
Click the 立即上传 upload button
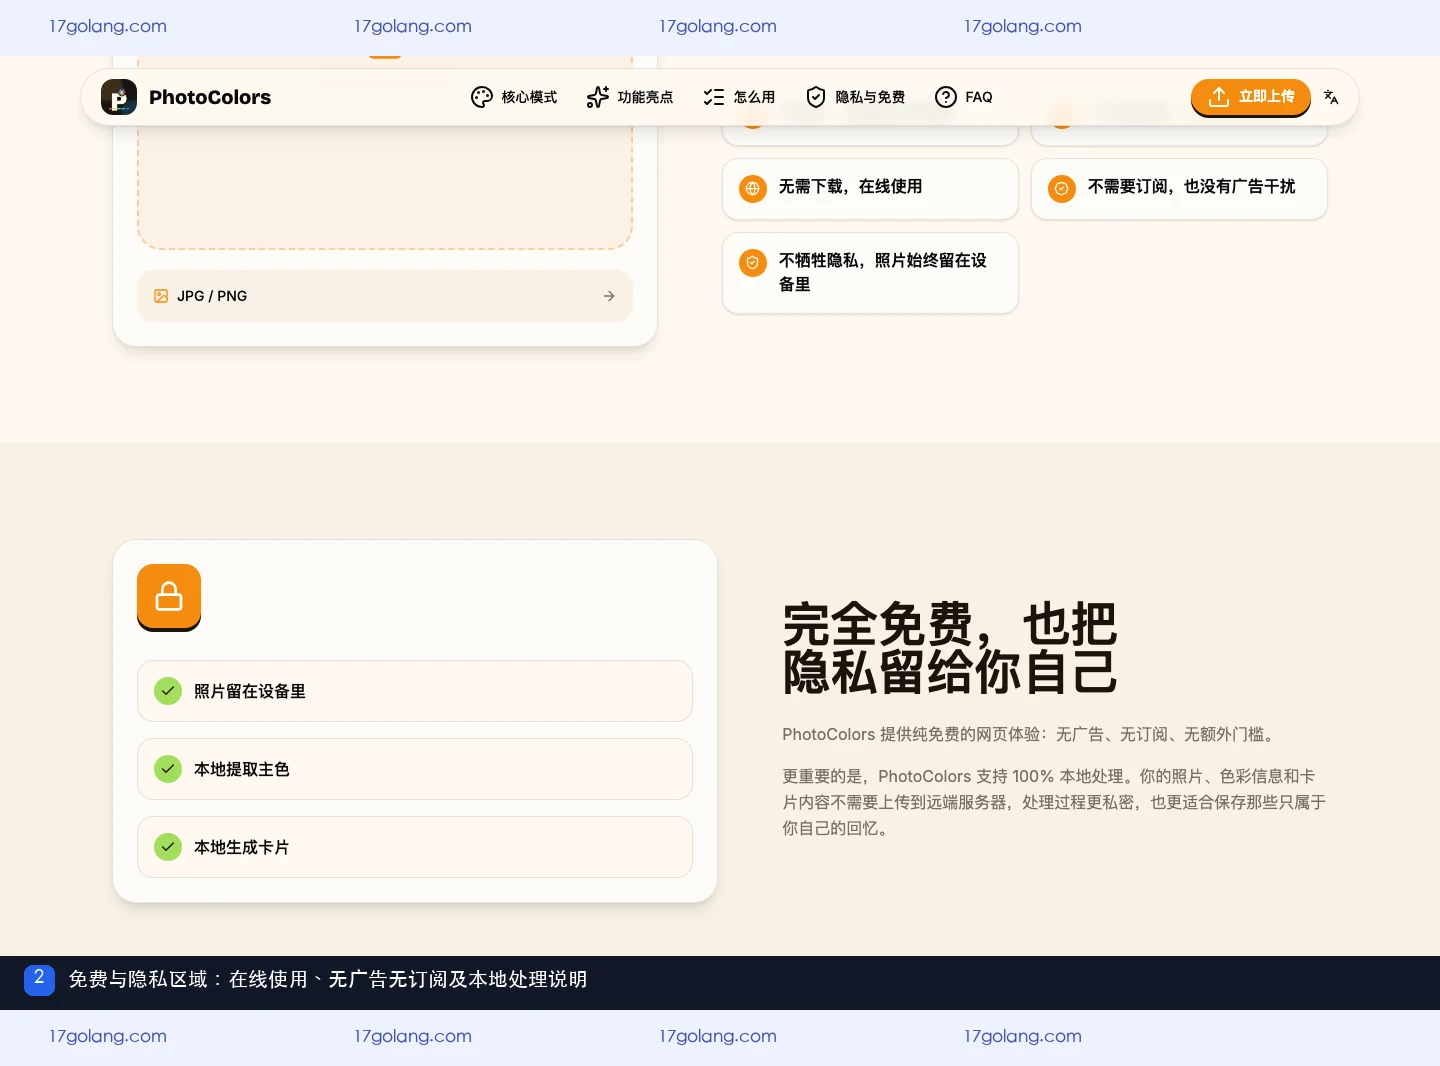coord(1251,97)
